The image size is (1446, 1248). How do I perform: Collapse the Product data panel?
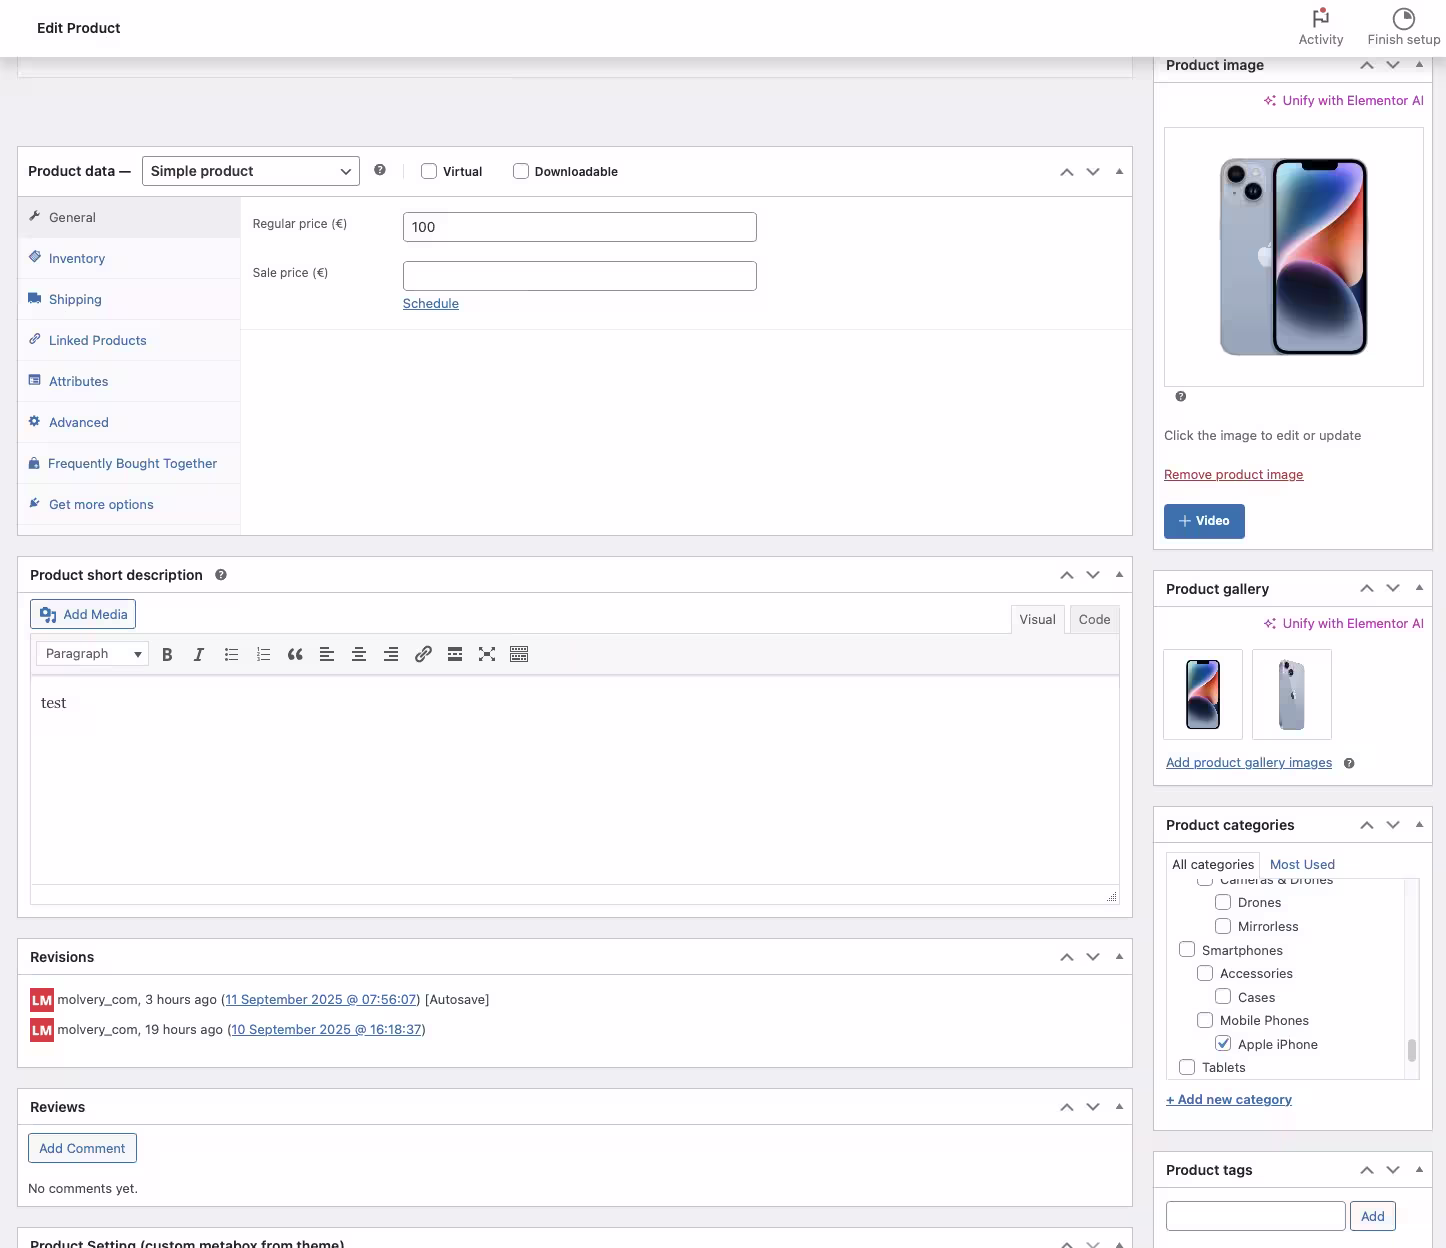point(1119,172)
